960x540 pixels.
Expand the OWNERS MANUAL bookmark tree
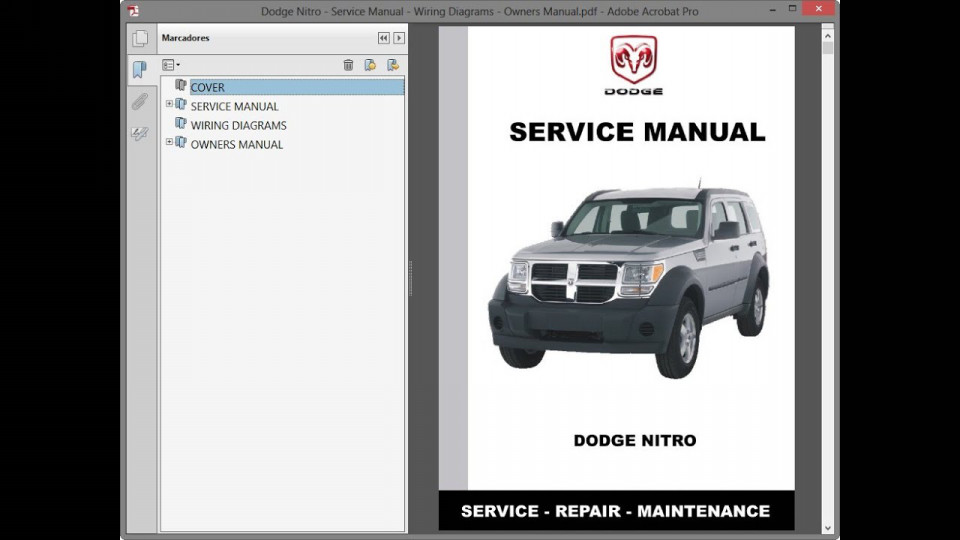tap(169, 142)
